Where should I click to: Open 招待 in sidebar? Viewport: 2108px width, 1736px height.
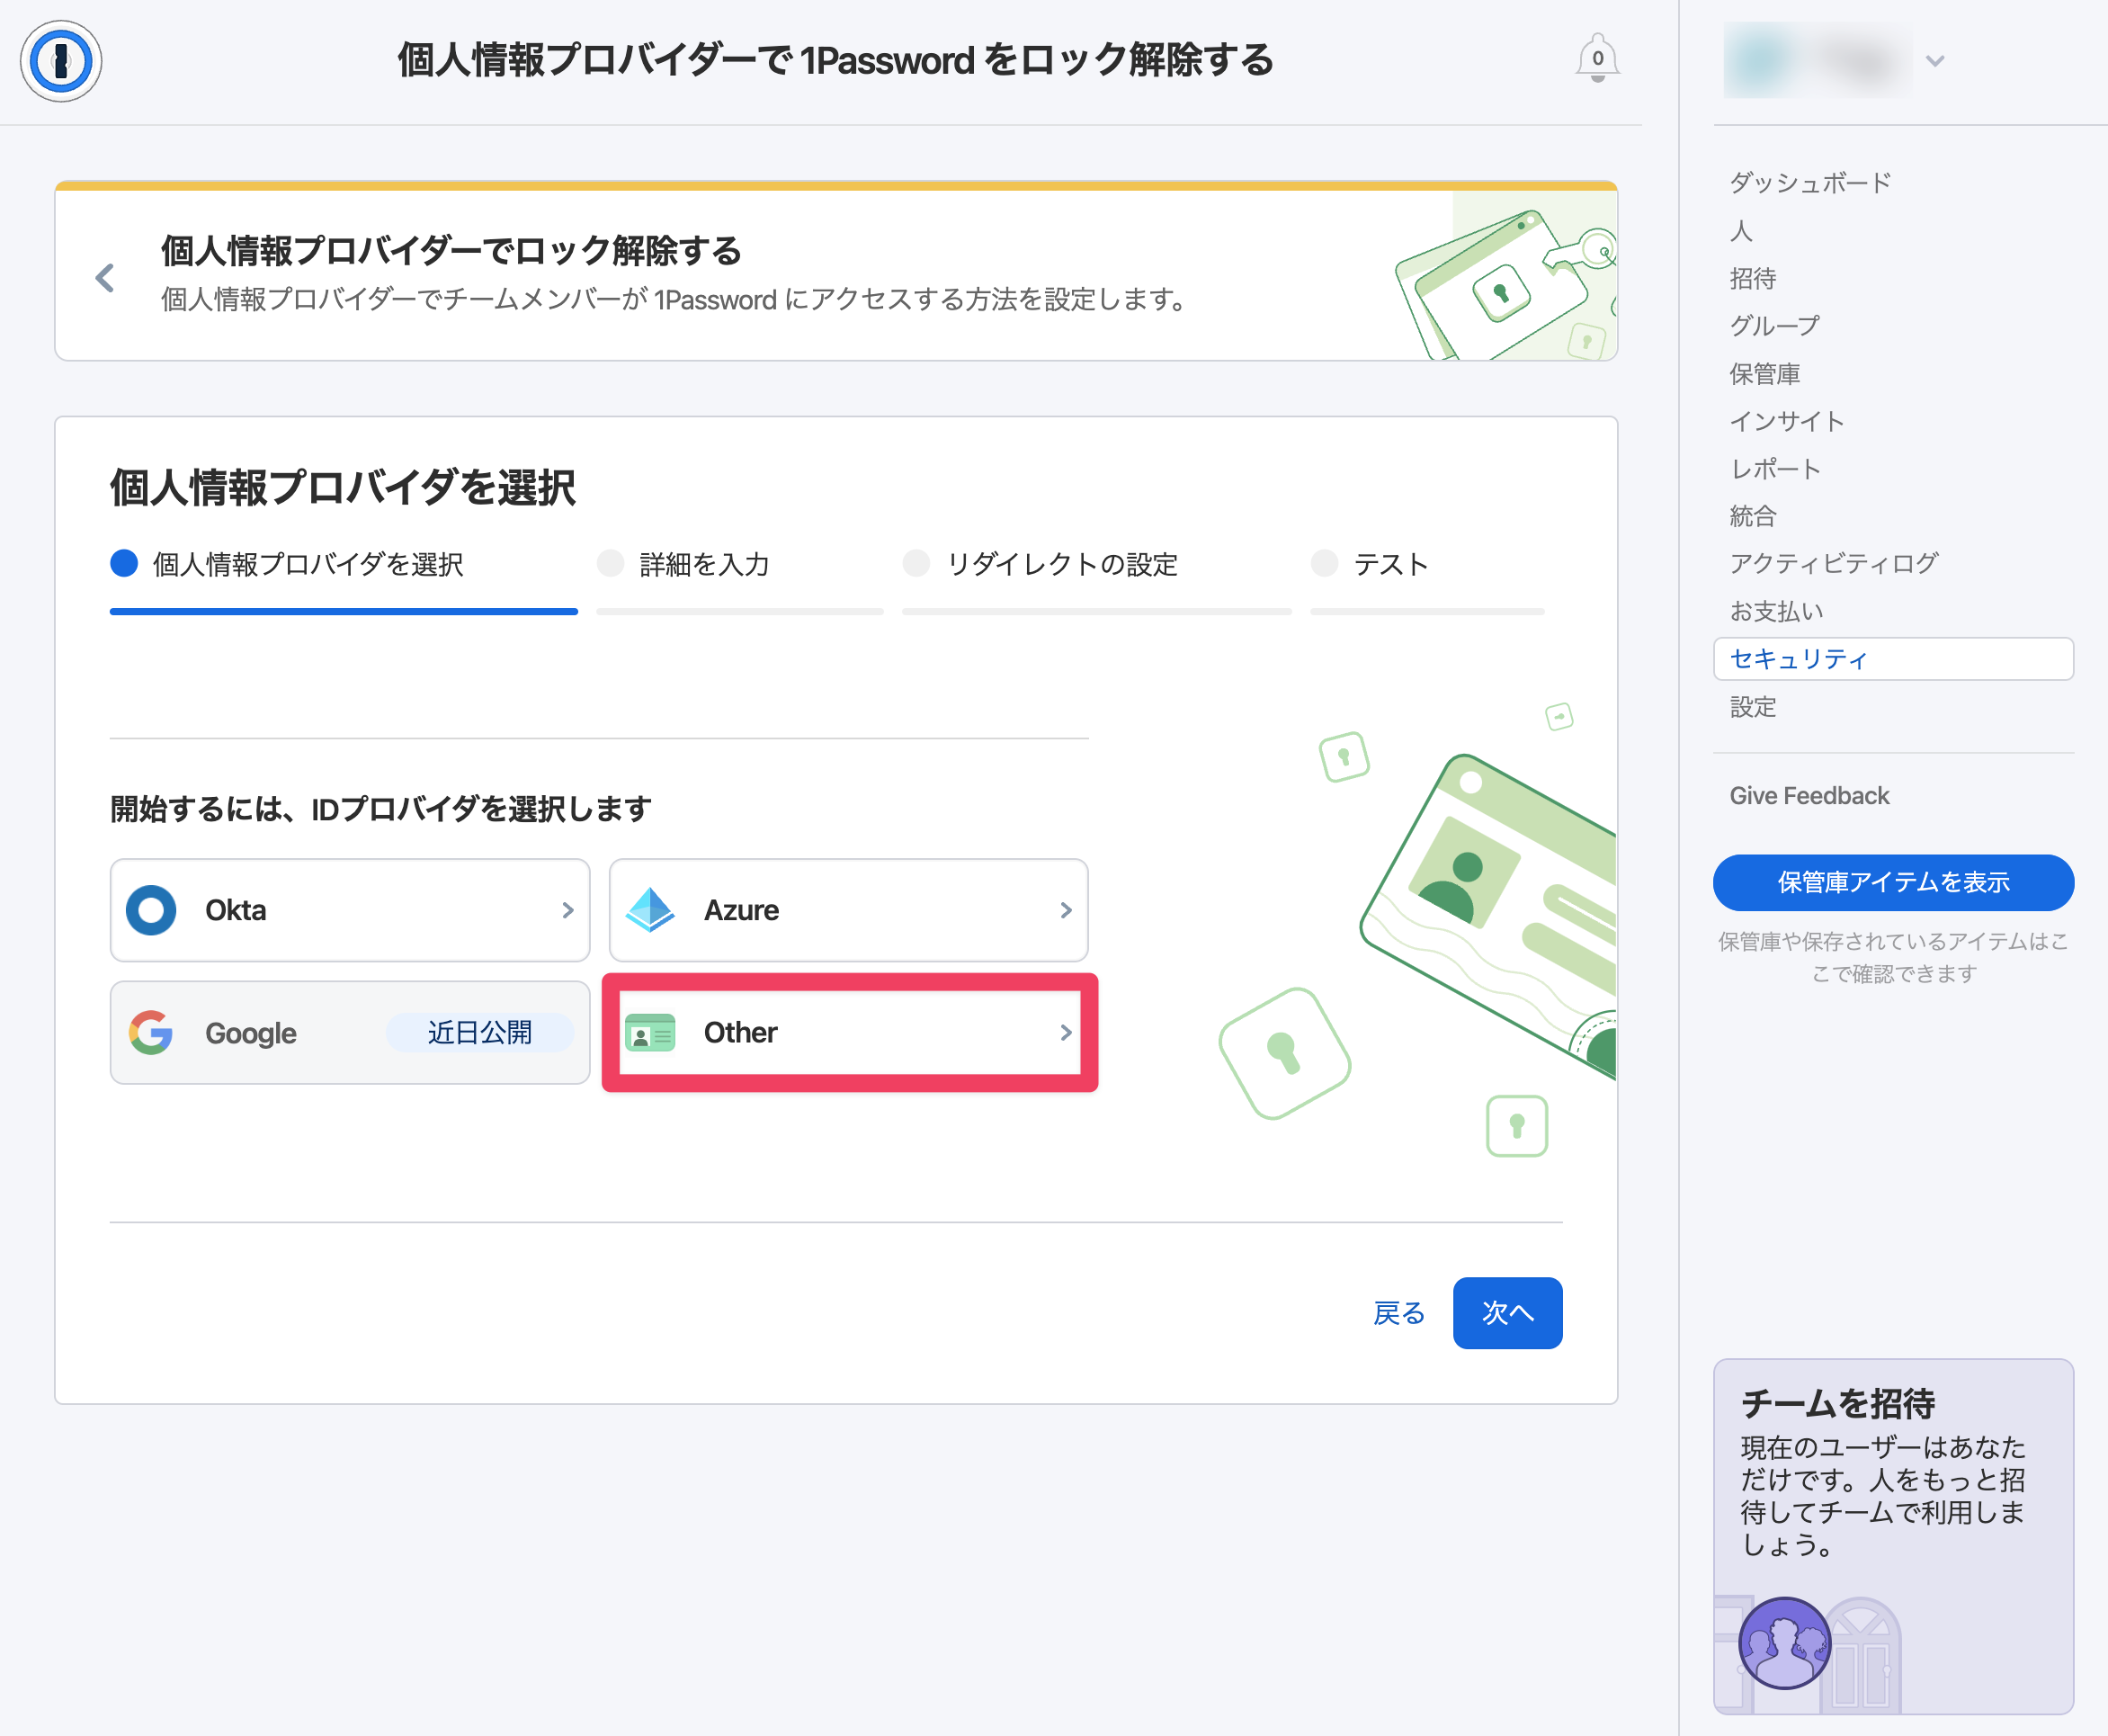pos(1752,278)
